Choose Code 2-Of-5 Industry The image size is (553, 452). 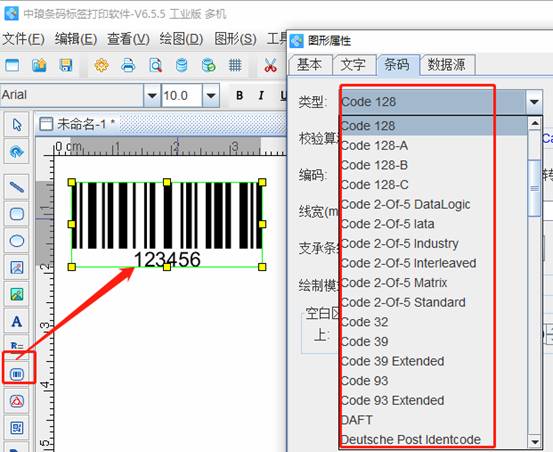(x=434, y=244)
